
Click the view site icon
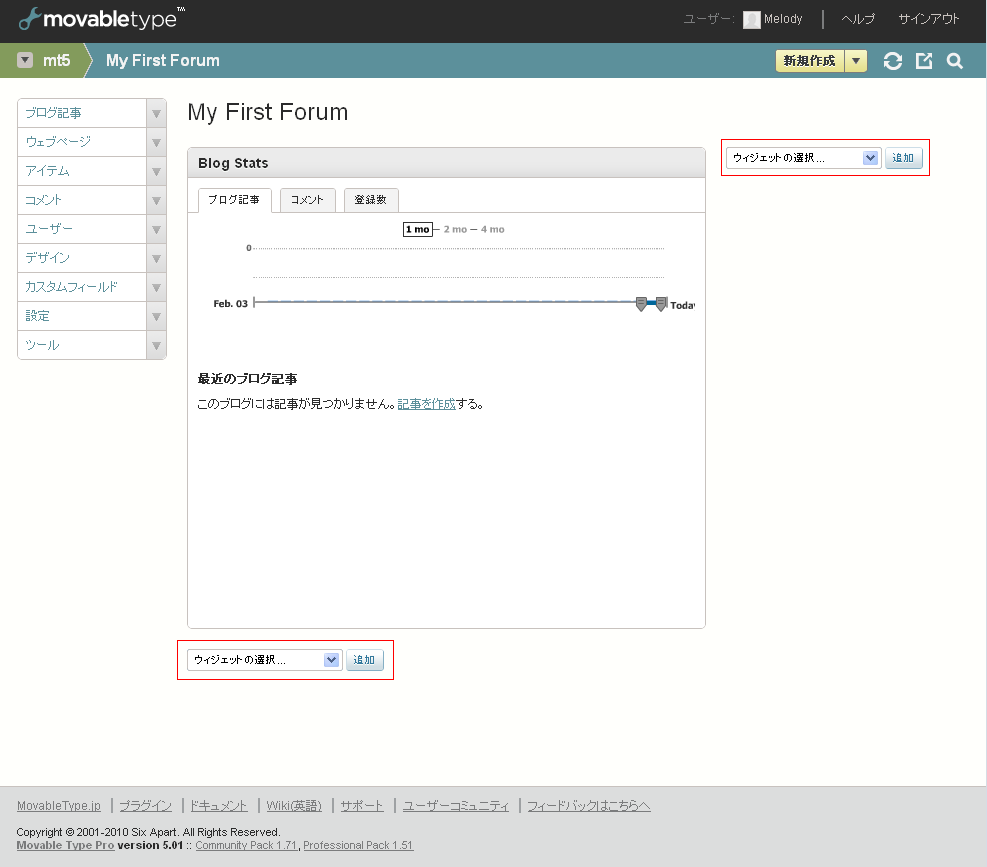[924, 61]
